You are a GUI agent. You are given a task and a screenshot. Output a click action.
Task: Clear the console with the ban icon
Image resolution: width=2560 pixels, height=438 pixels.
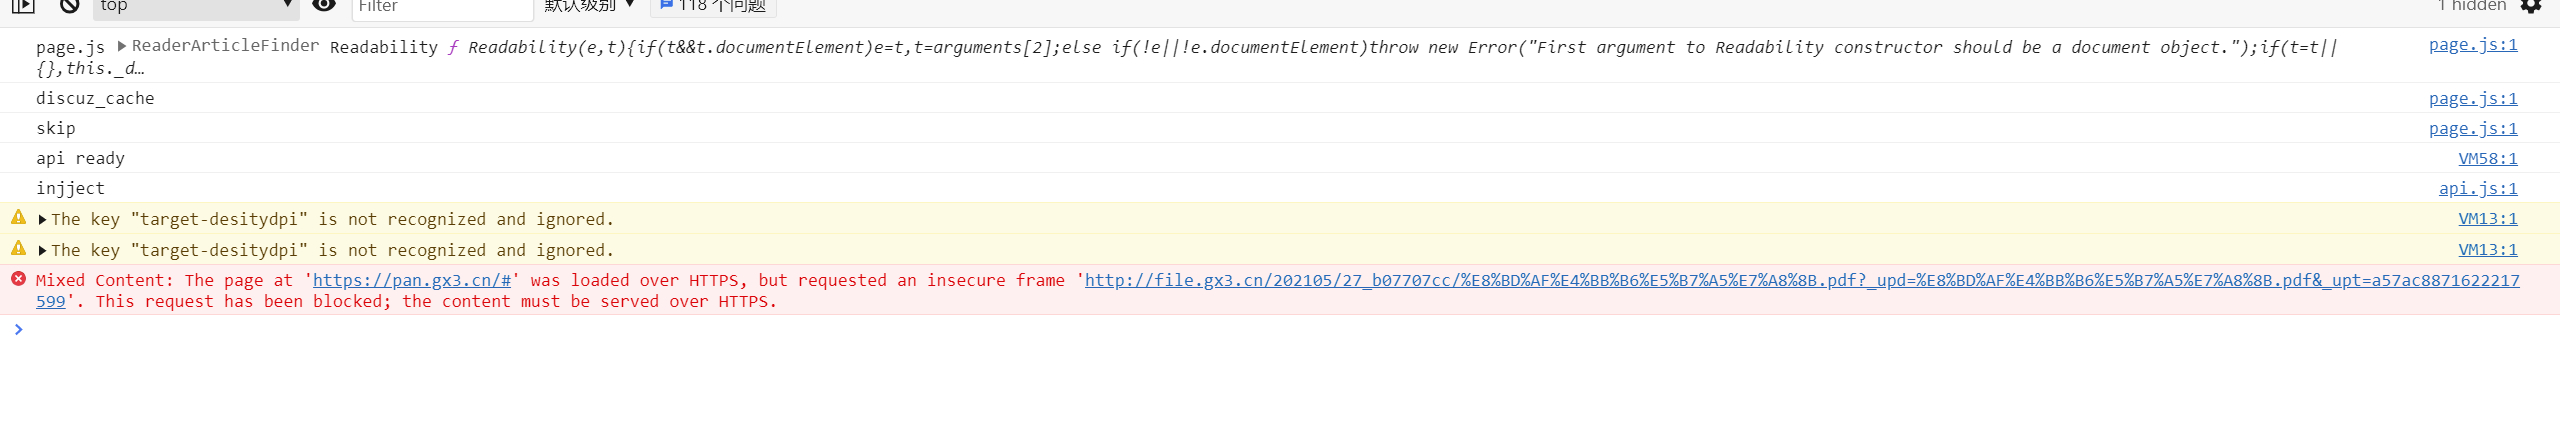point(69,5)
